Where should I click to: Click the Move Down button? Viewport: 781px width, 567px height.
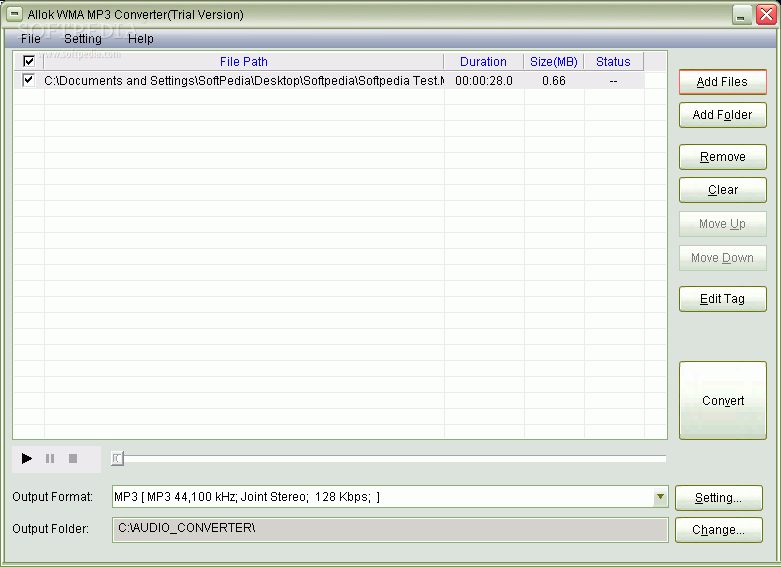point(722,258)
